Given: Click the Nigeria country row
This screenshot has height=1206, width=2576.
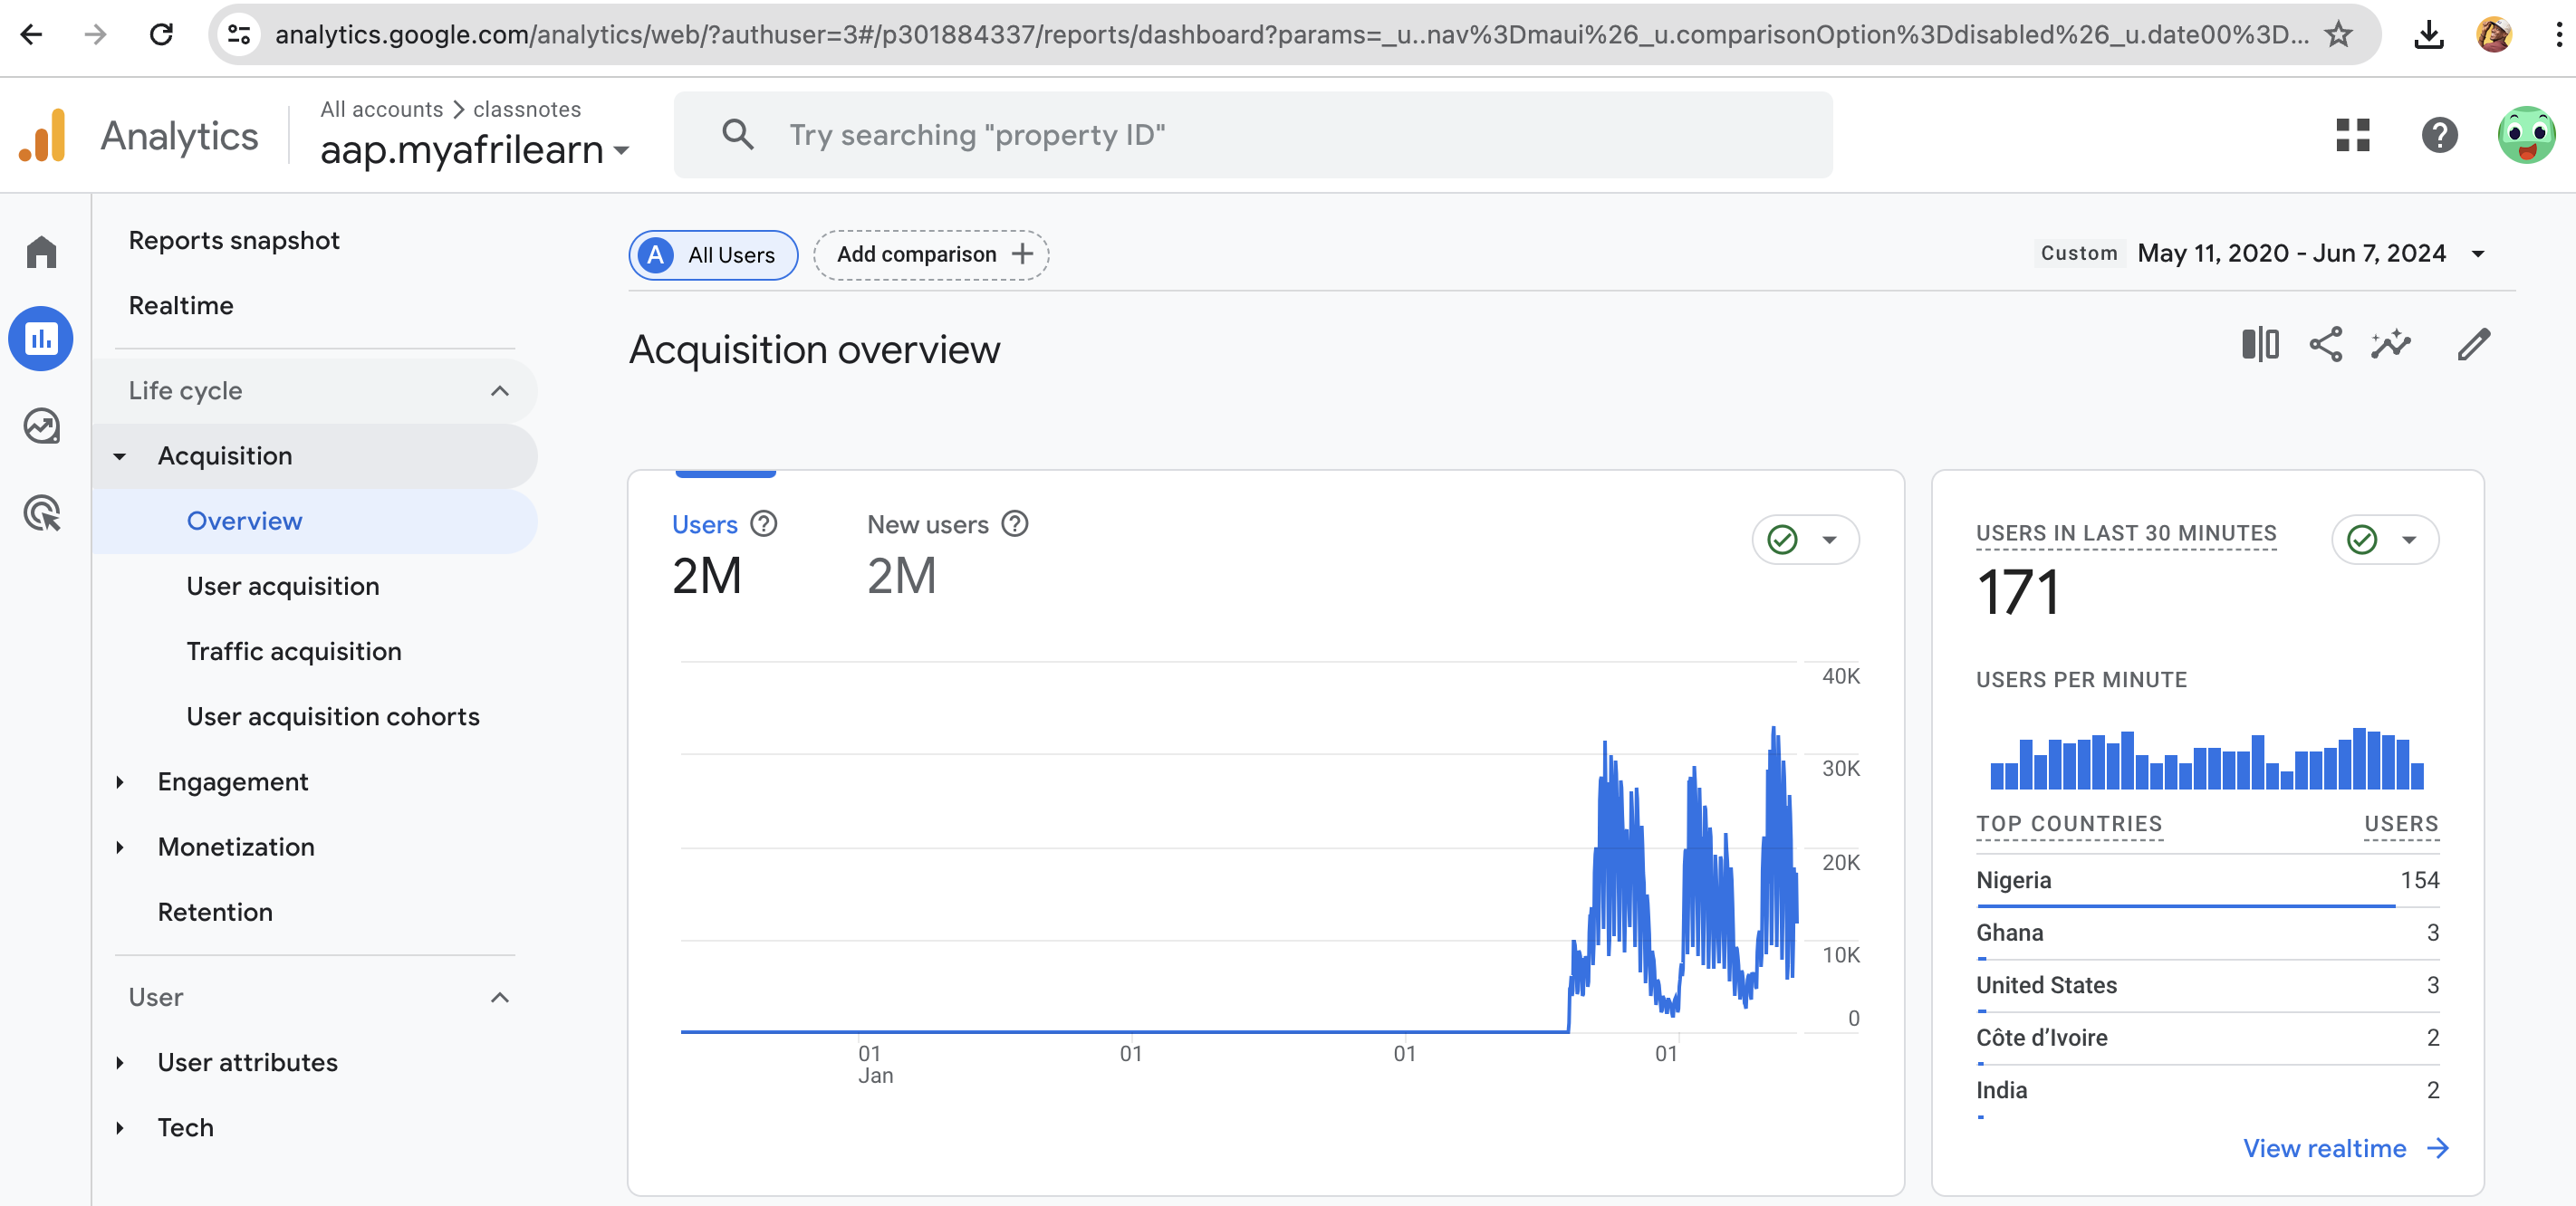Looking at the screenshot, I should (x=2207, y=881).
